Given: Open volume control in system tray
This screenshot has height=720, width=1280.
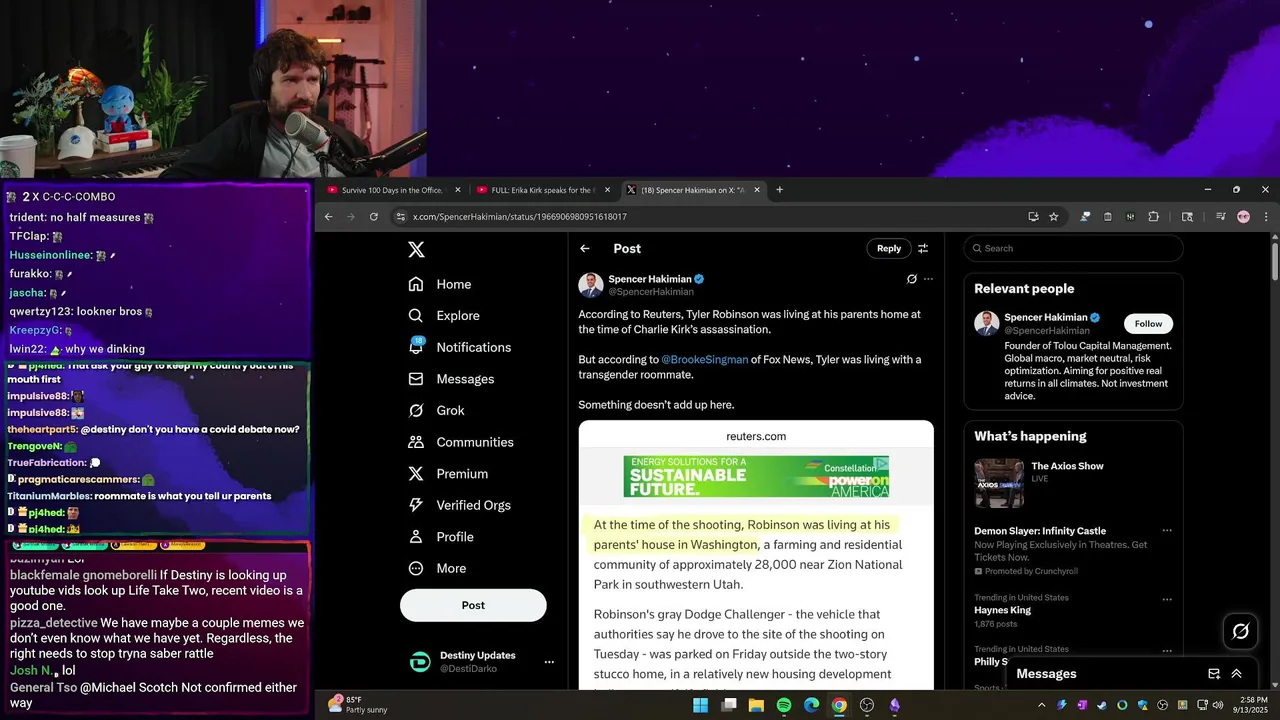Looking at the screenshot, I should coord(1220,705).
